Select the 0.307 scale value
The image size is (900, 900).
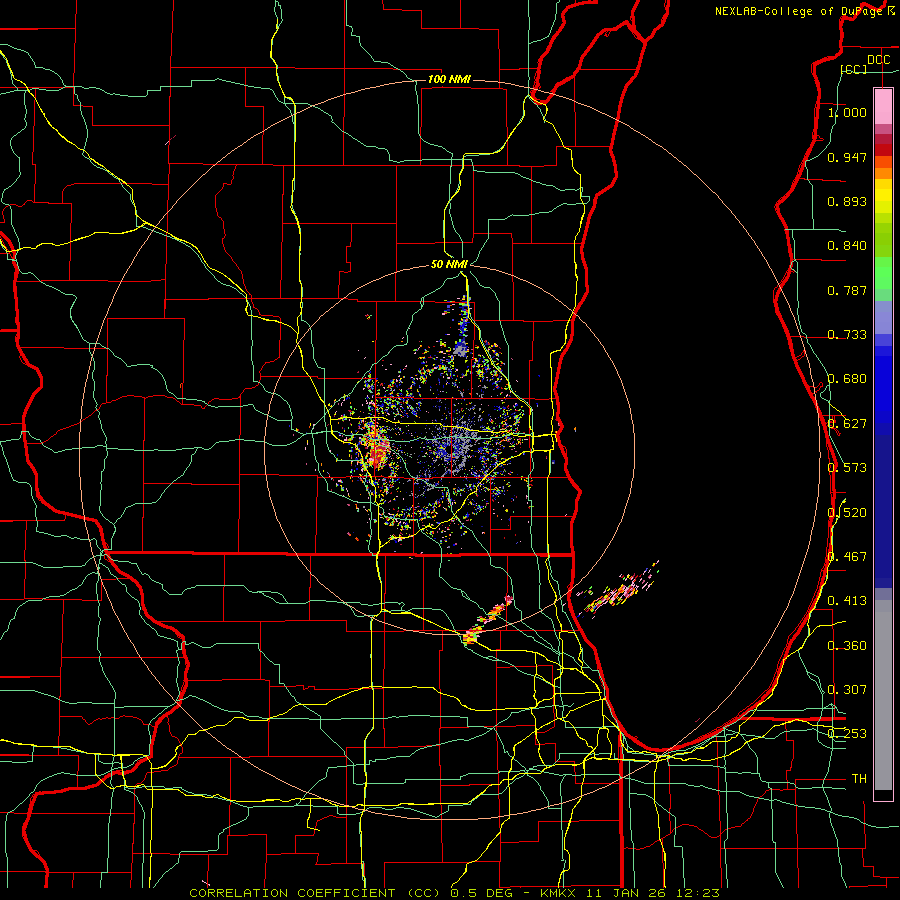847,690
